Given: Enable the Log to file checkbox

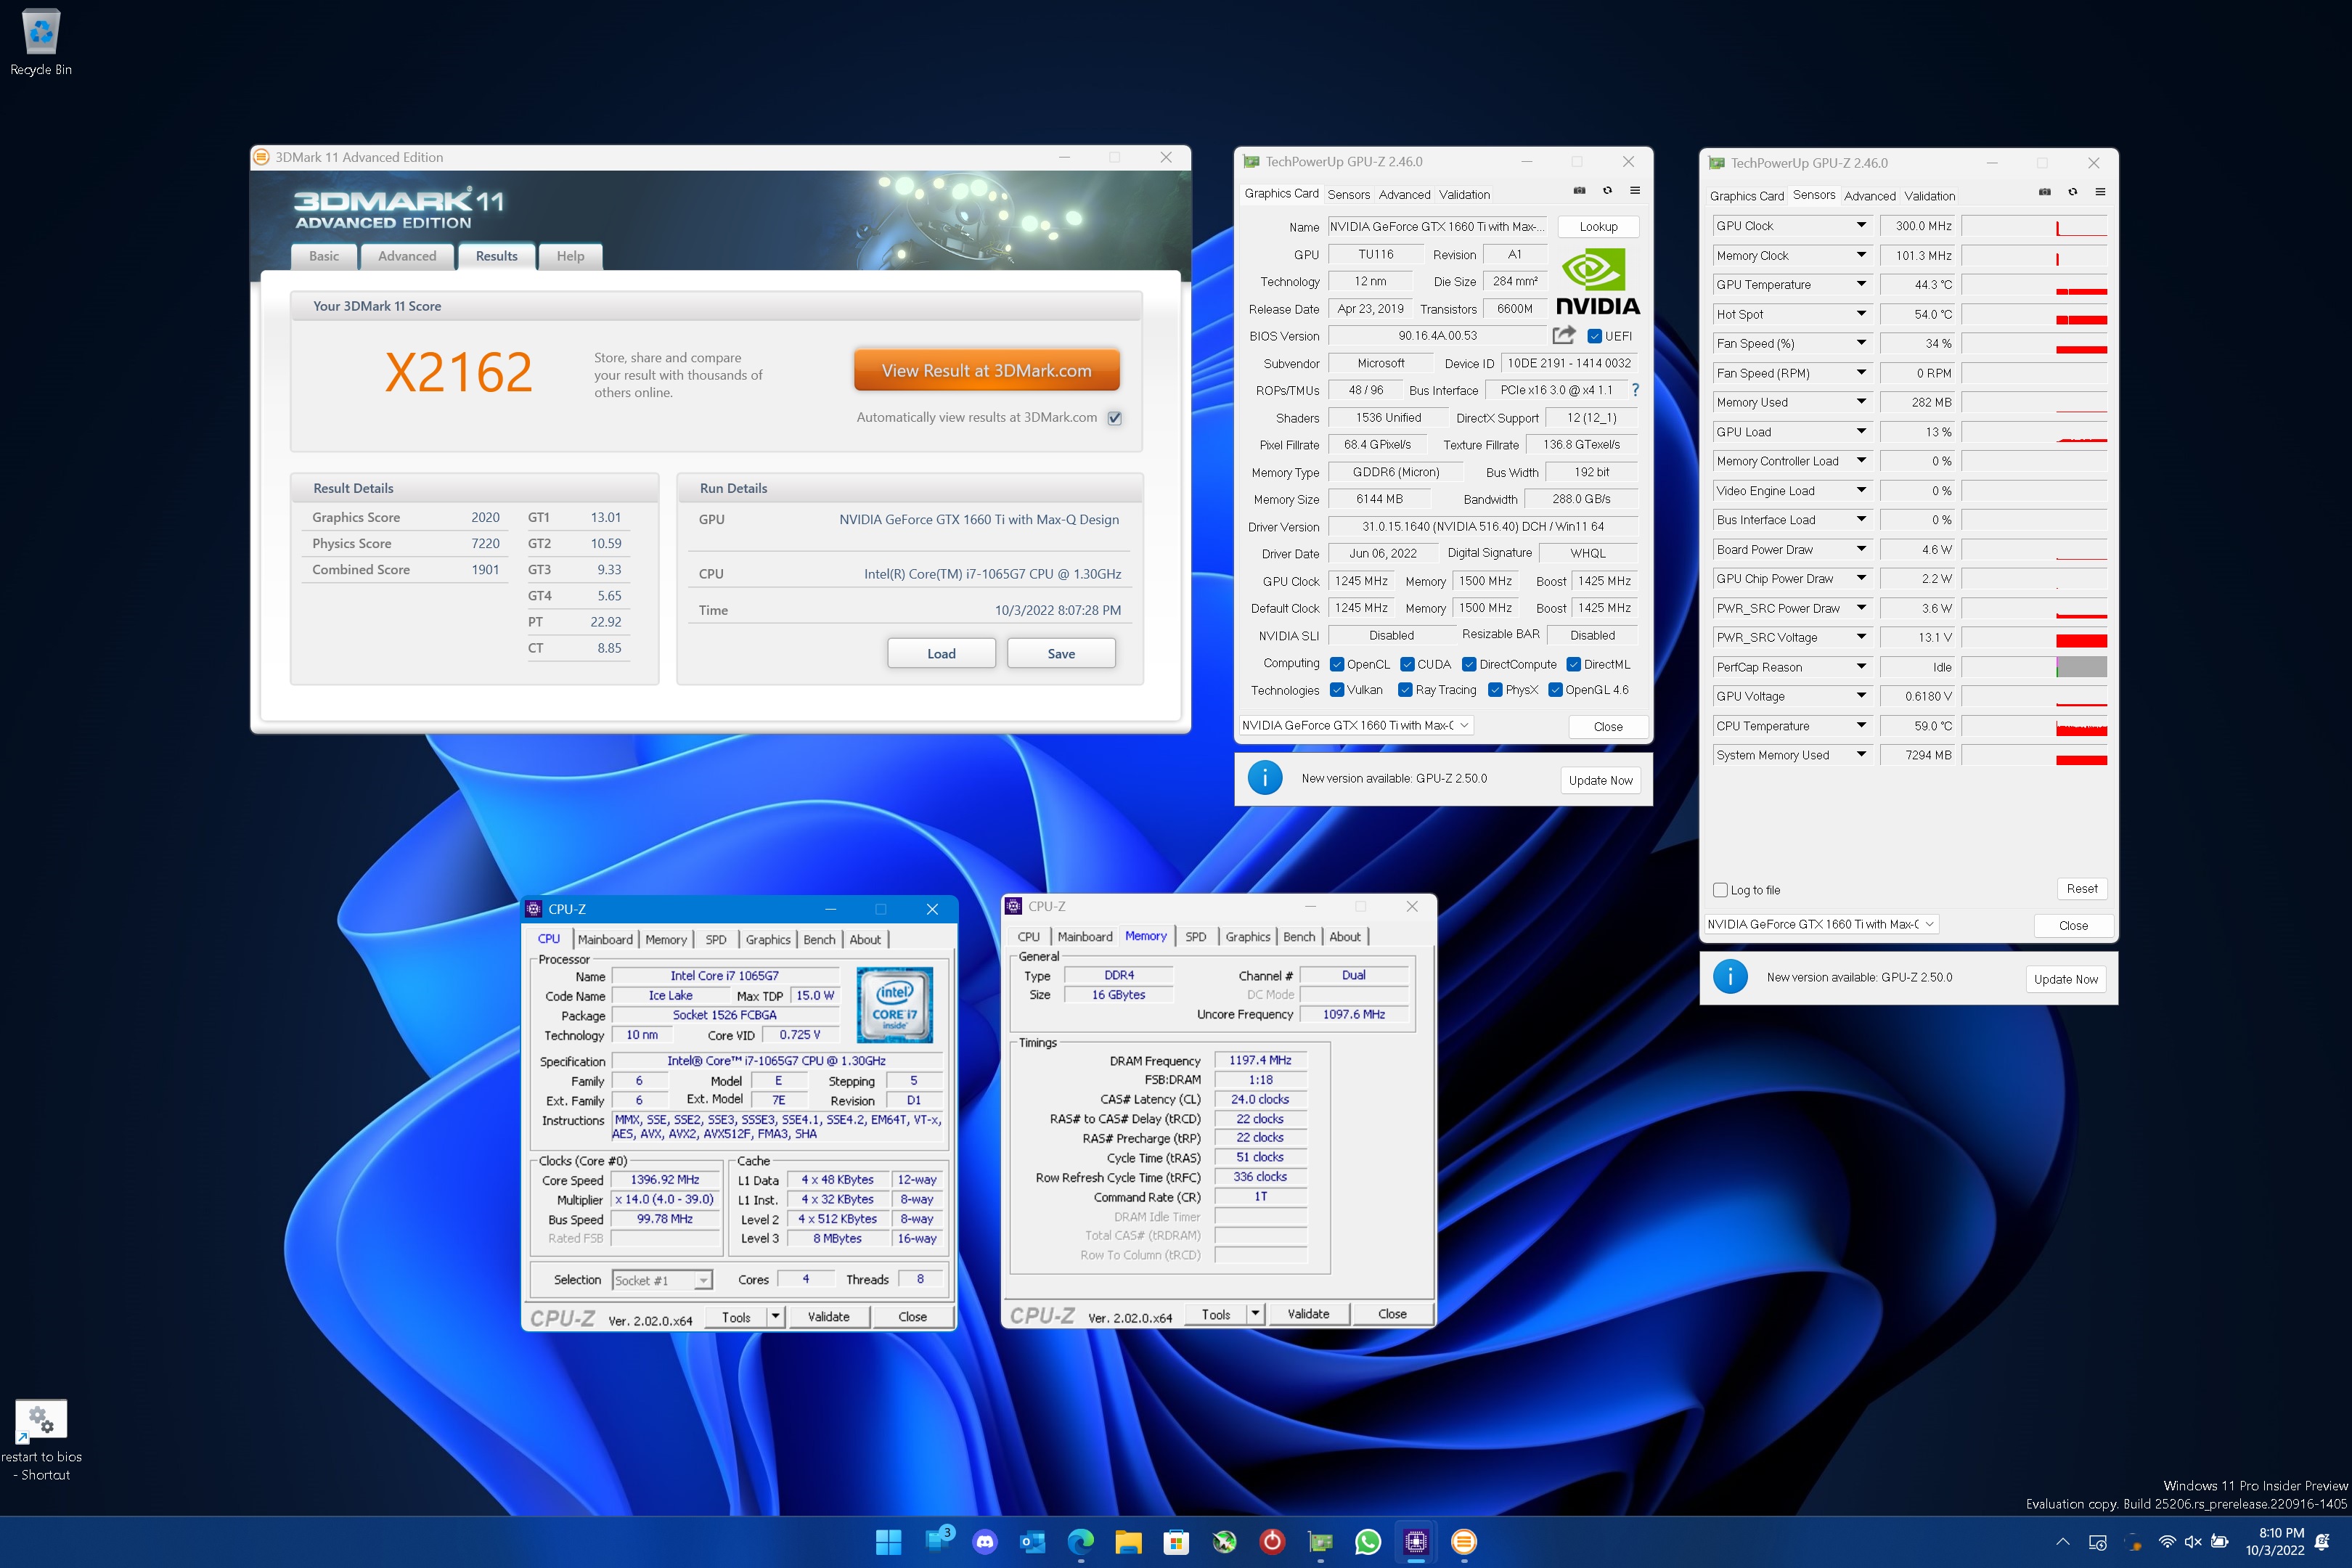Looking at the screenshot, I should coord(1720,890).
